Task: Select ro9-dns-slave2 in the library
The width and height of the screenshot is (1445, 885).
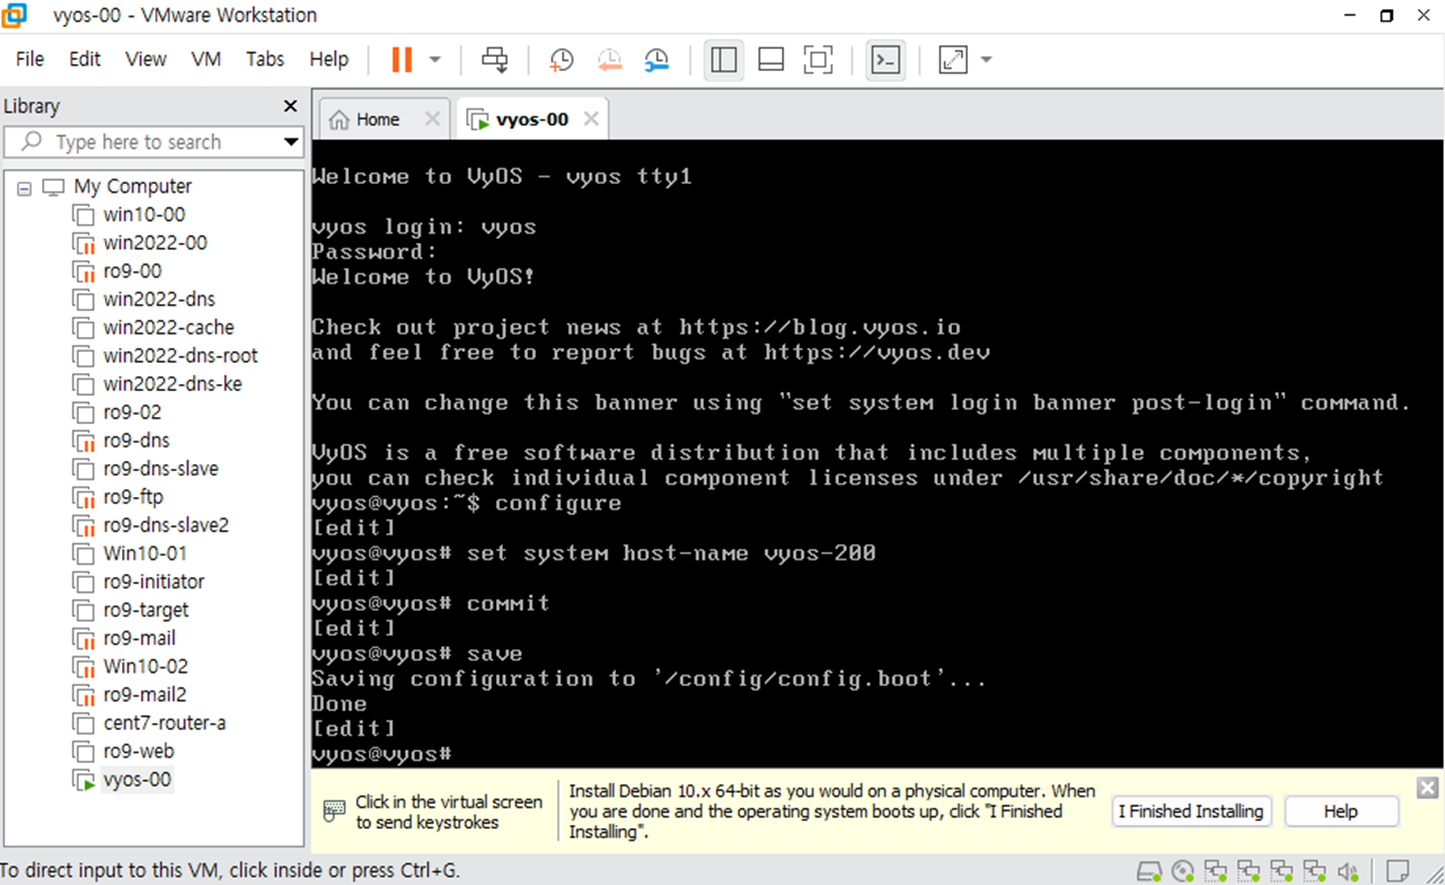Action: 165,525
